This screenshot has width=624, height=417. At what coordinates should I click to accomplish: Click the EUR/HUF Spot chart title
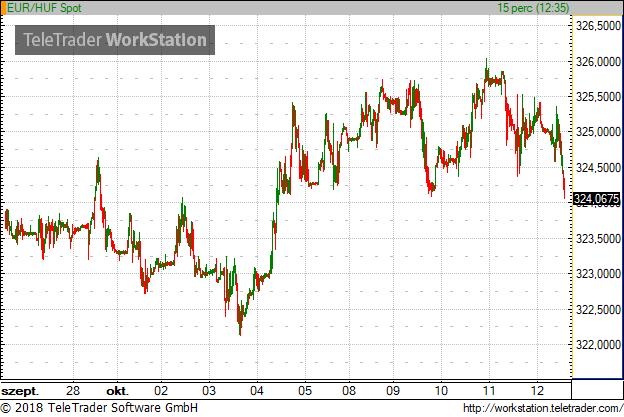coord(44,8)
